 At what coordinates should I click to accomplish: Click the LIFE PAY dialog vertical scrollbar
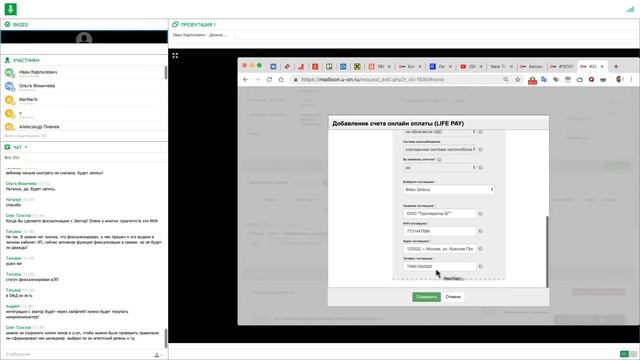[x=547, y=251]
